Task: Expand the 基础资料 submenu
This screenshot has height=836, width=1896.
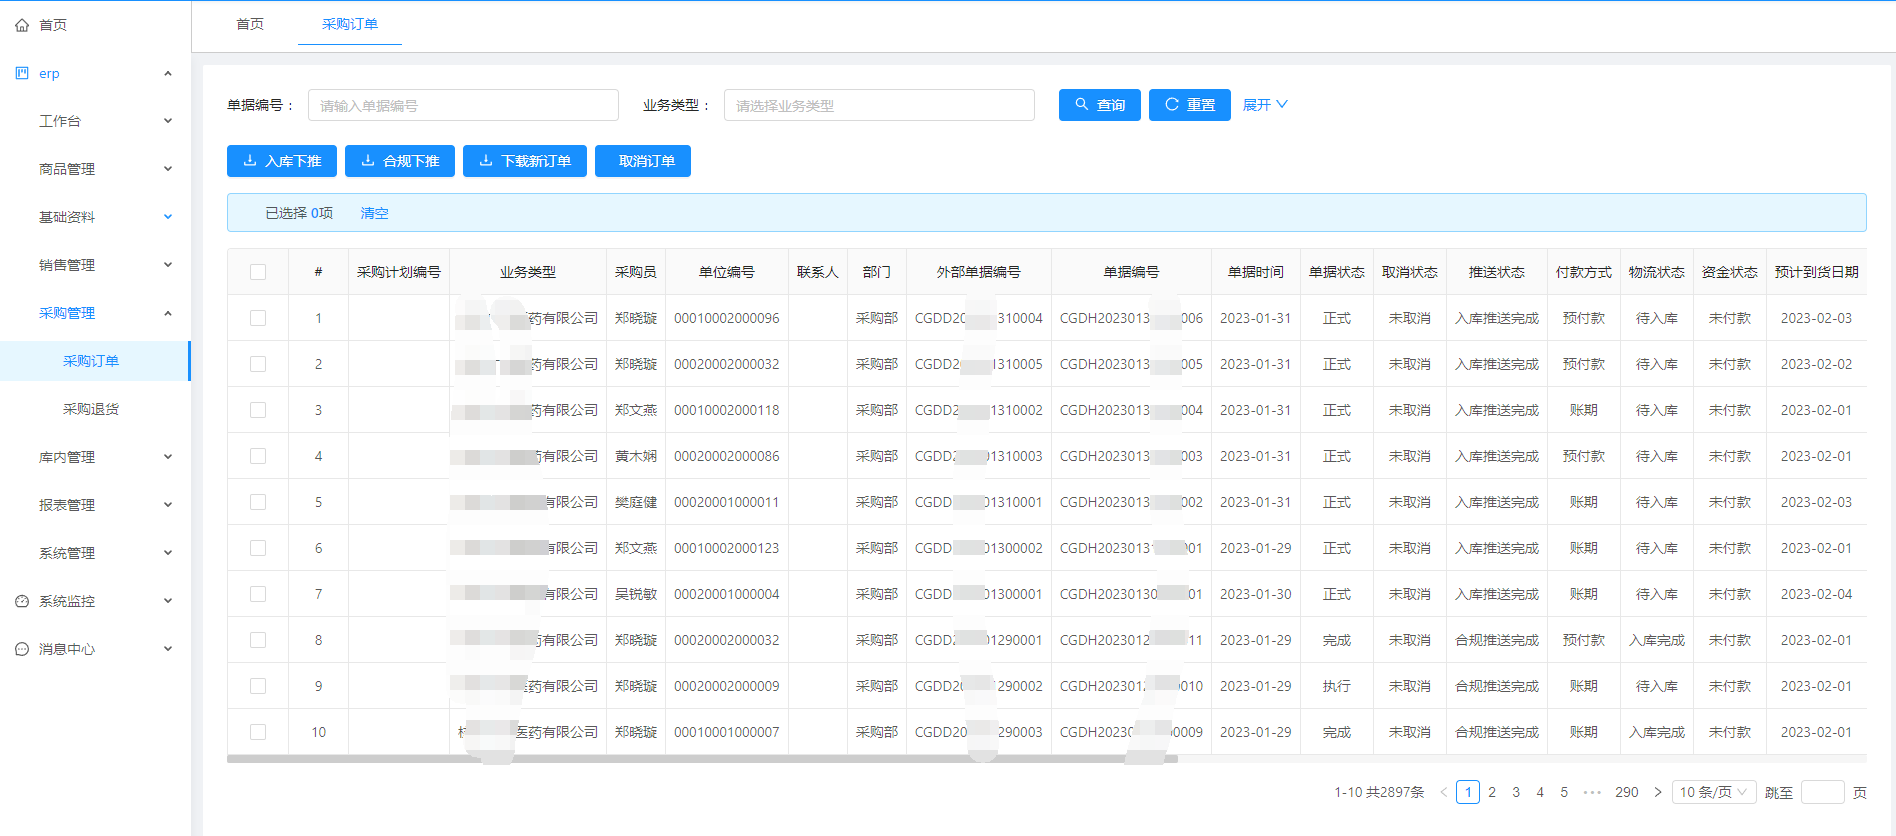Action: point(168,217)
